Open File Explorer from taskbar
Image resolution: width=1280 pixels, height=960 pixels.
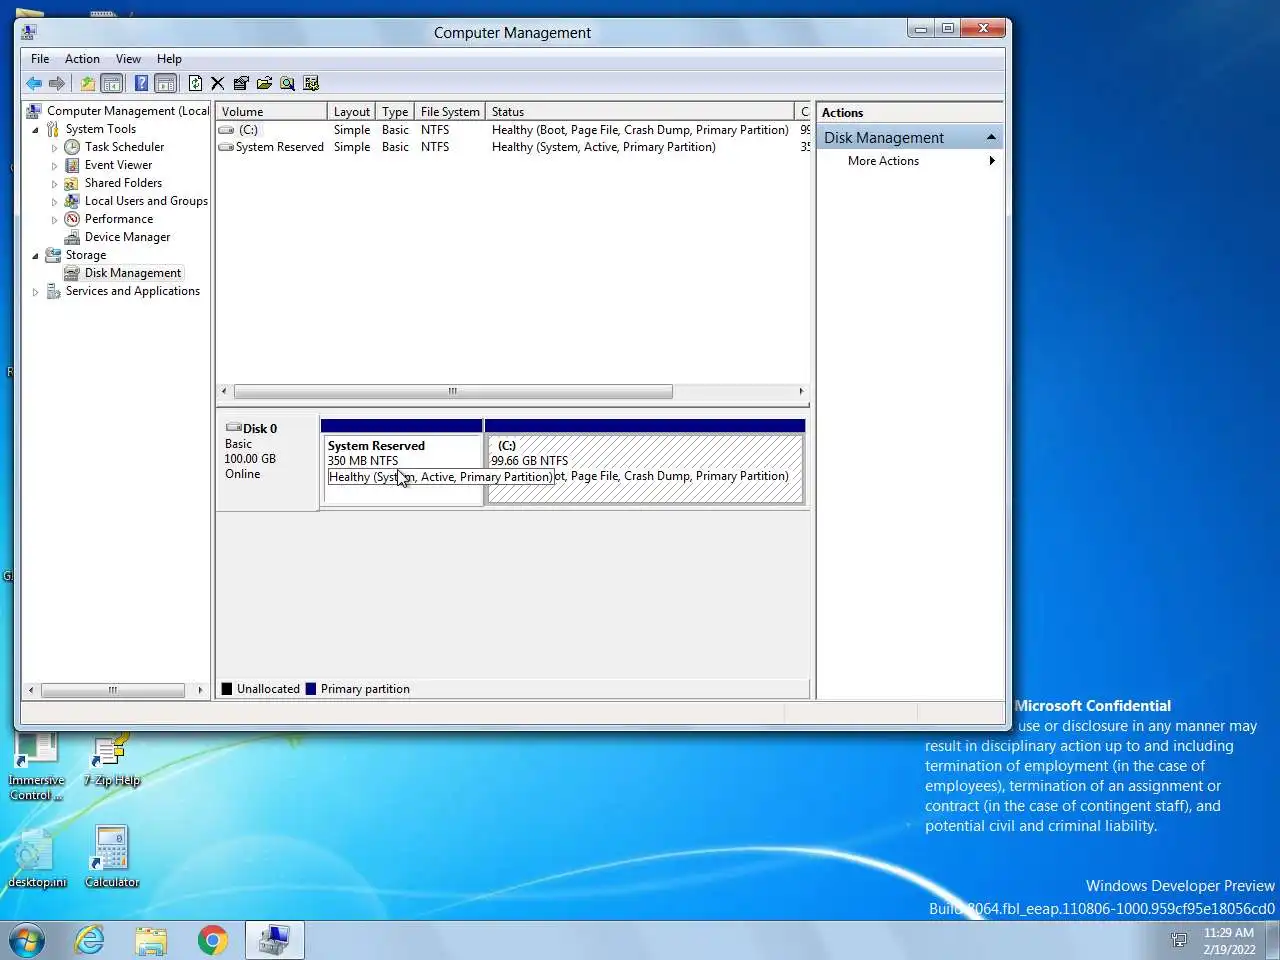point(151,940)
